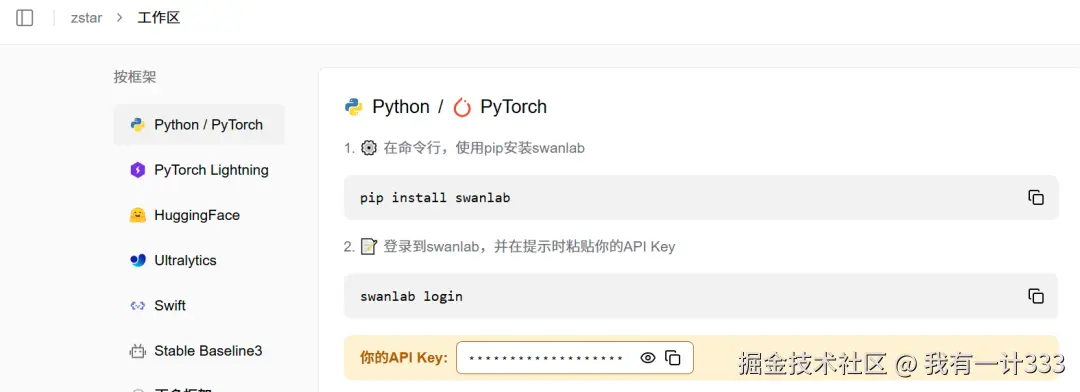Click the Stable Baseline3 robot icon
Viewport: 1080px width, 392px height.
click(138, 351)
